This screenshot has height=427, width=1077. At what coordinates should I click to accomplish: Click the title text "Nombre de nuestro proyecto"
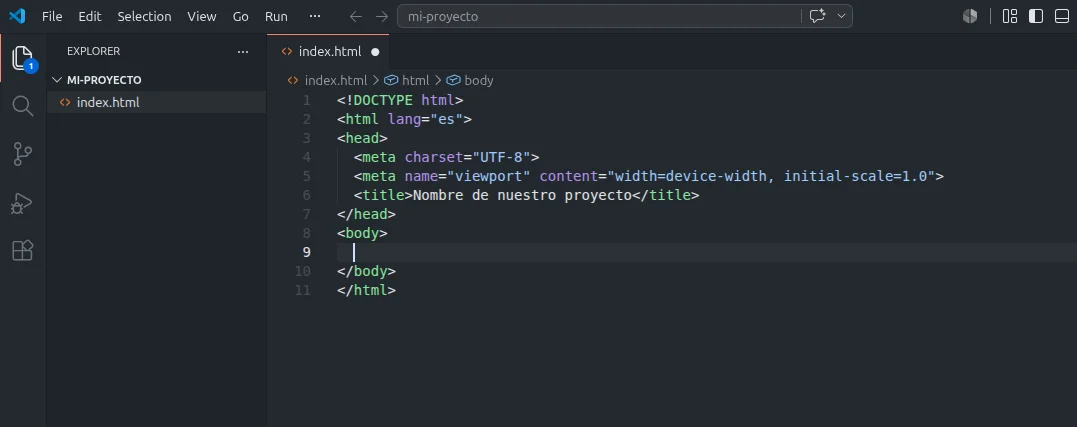pos(522,196)
